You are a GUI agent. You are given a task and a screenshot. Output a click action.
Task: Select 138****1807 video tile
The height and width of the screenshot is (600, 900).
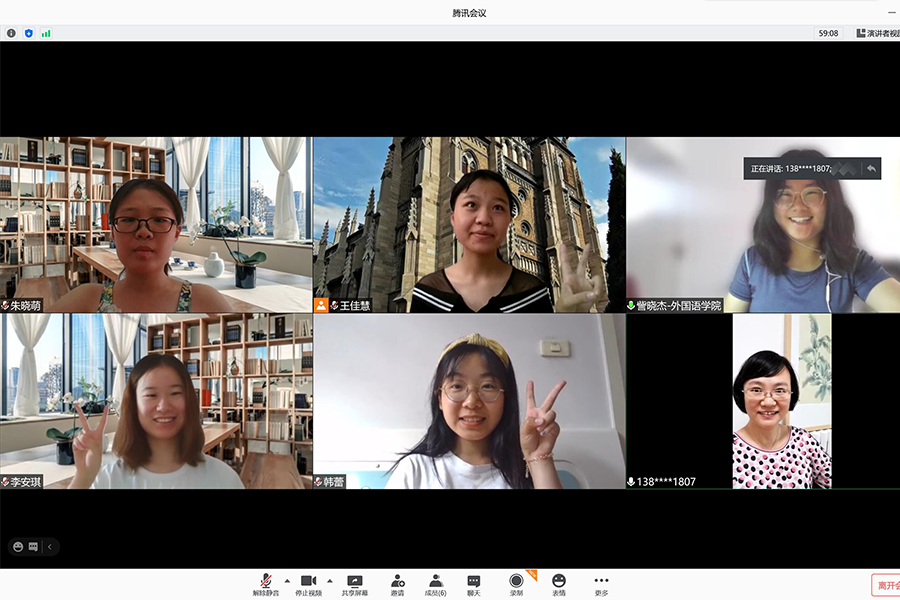click(763, 401)
